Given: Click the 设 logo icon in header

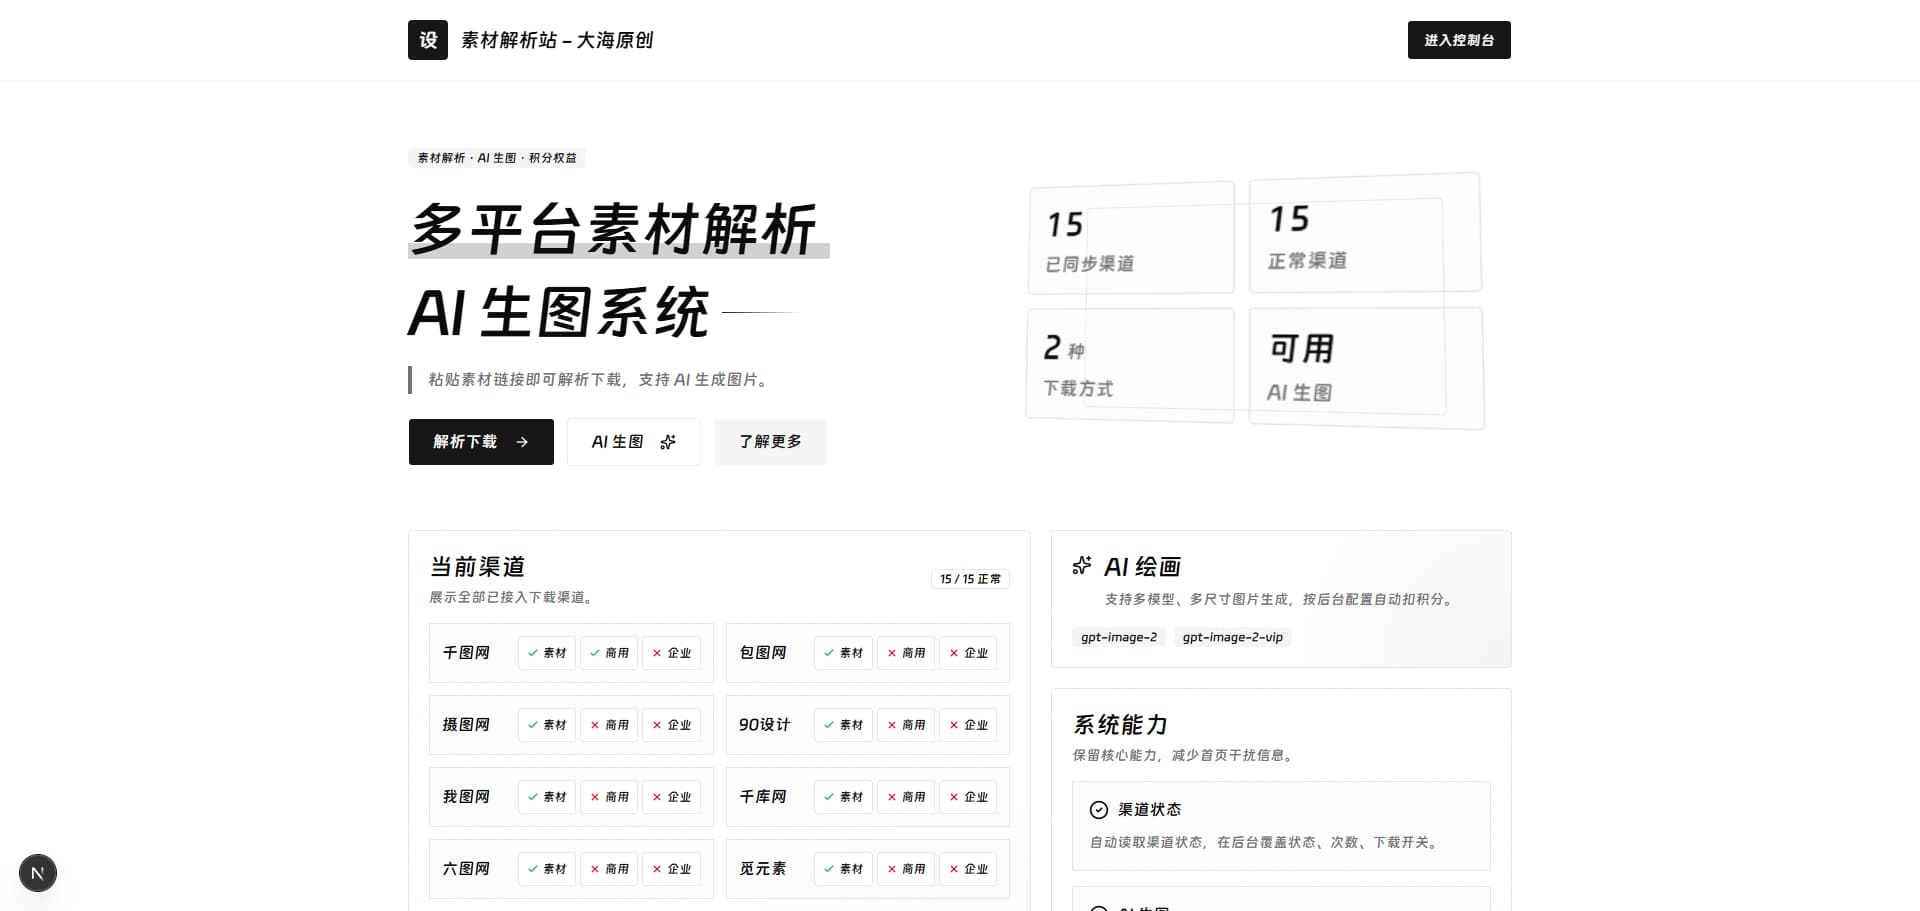Looking at the screenshot, I should [x=428, y=40].
